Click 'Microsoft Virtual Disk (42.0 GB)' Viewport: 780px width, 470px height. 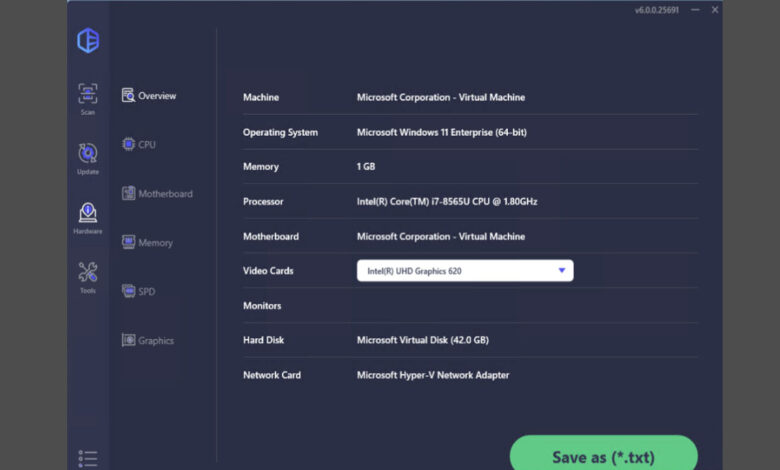423,340
